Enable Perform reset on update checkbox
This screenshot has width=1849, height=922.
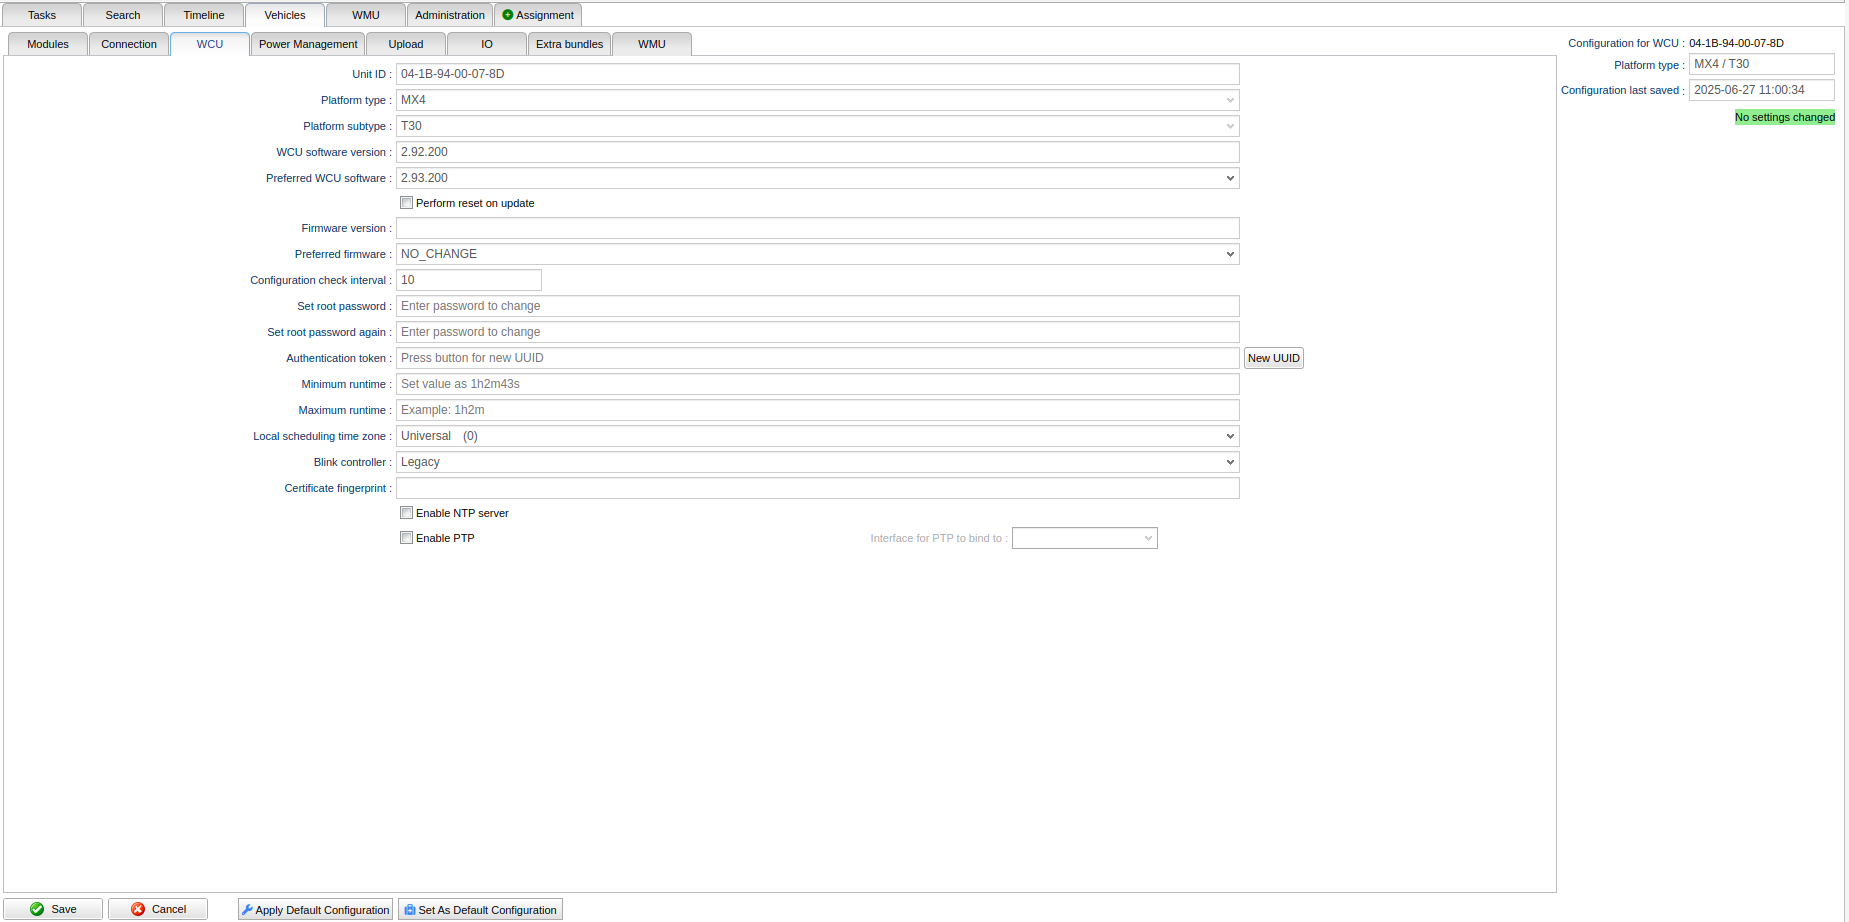click(x=407, y=203)
